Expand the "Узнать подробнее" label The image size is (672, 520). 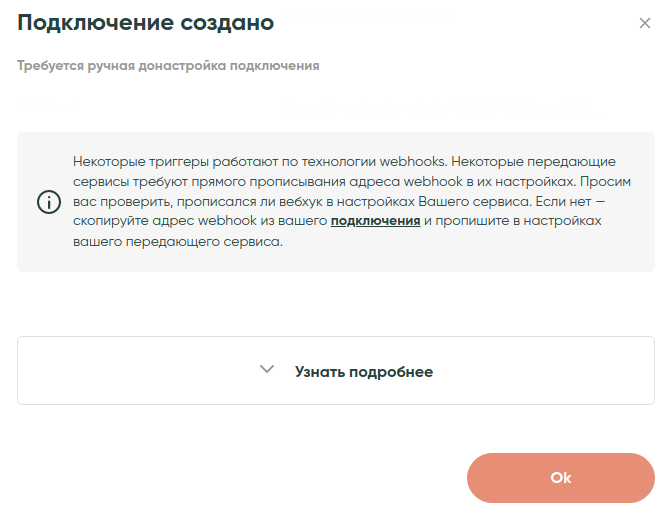(363, 371)
